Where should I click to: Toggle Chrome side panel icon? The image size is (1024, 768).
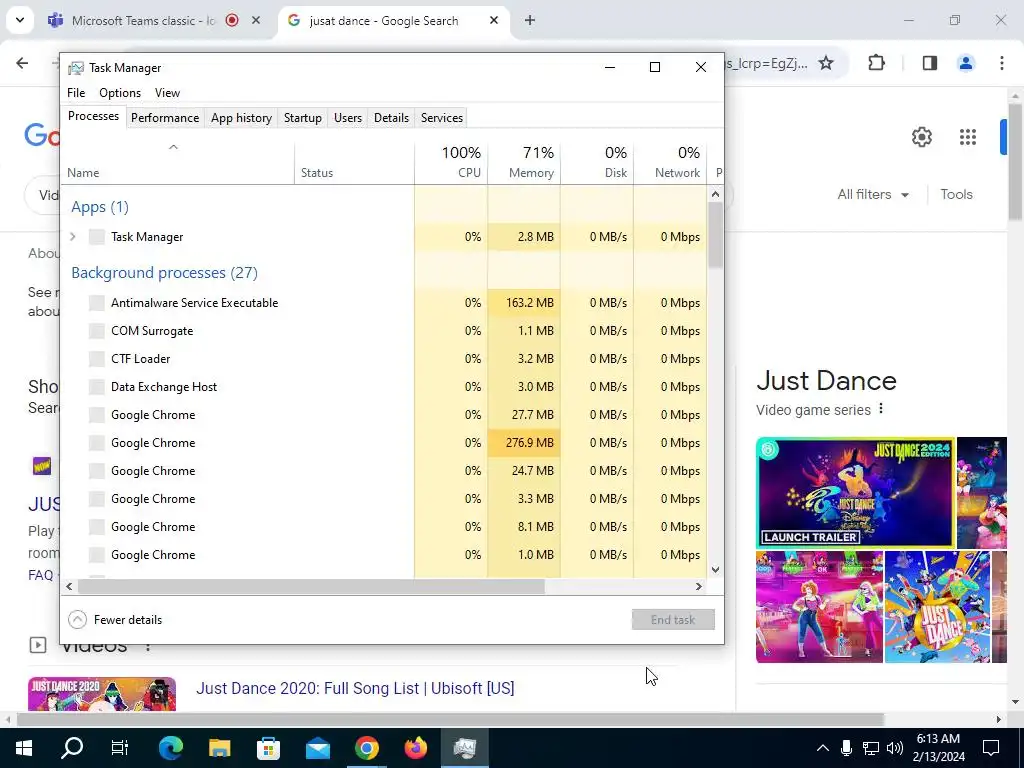point(930,63)
